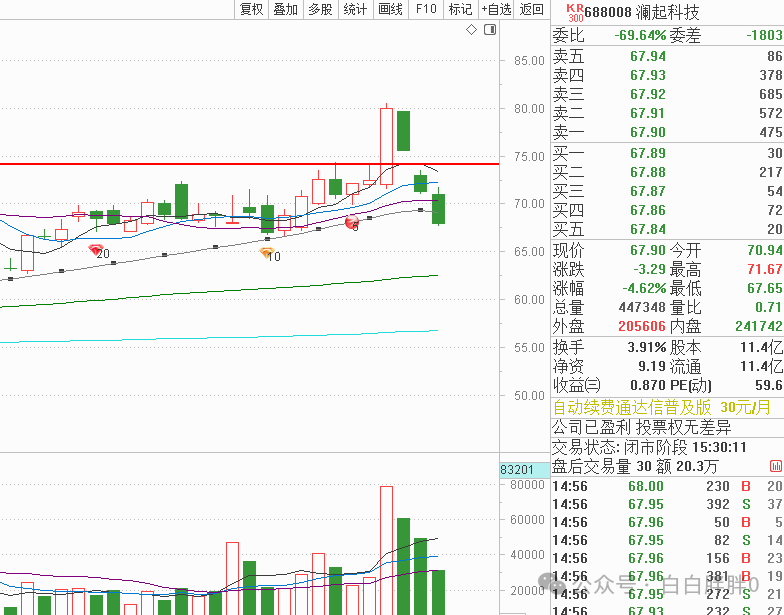
Task: Click the PE(动) value 59.6
Action: tap(769, 385)
